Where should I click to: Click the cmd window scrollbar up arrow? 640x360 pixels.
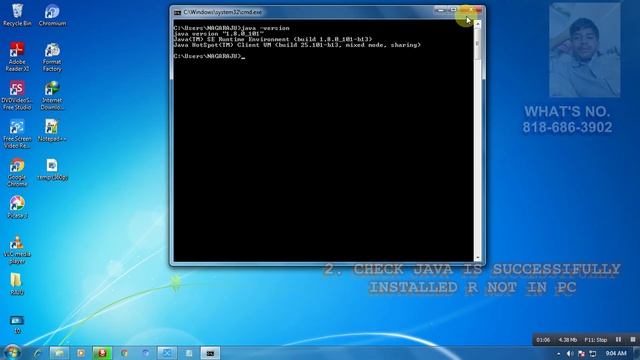[x=477, y=24]
